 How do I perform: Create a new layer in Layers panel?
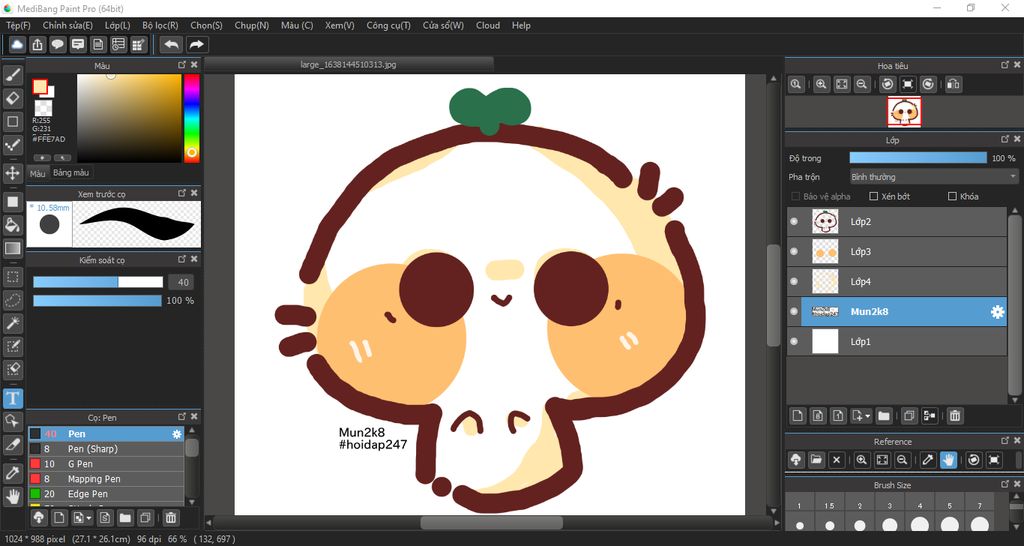click(797, 415)
